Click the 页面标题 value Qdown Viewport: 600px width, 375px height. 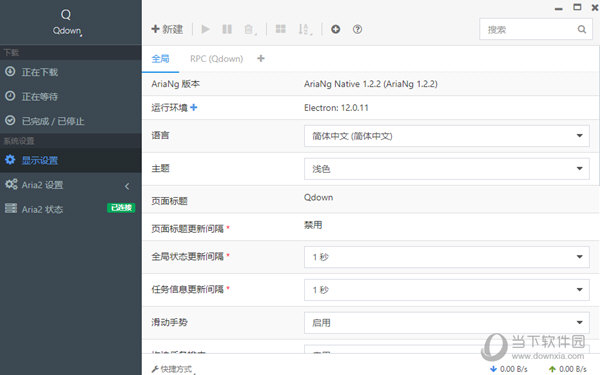[318, 198]
